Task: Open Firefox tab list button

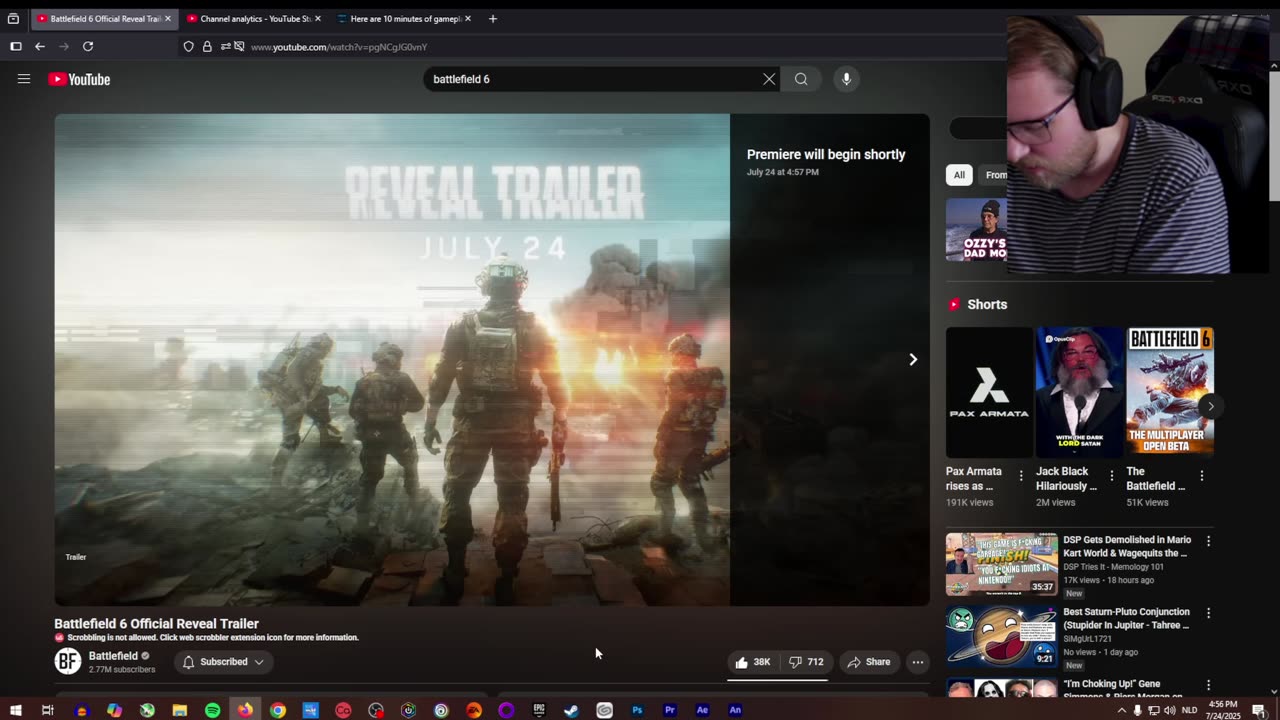Action: click(13, 18)
